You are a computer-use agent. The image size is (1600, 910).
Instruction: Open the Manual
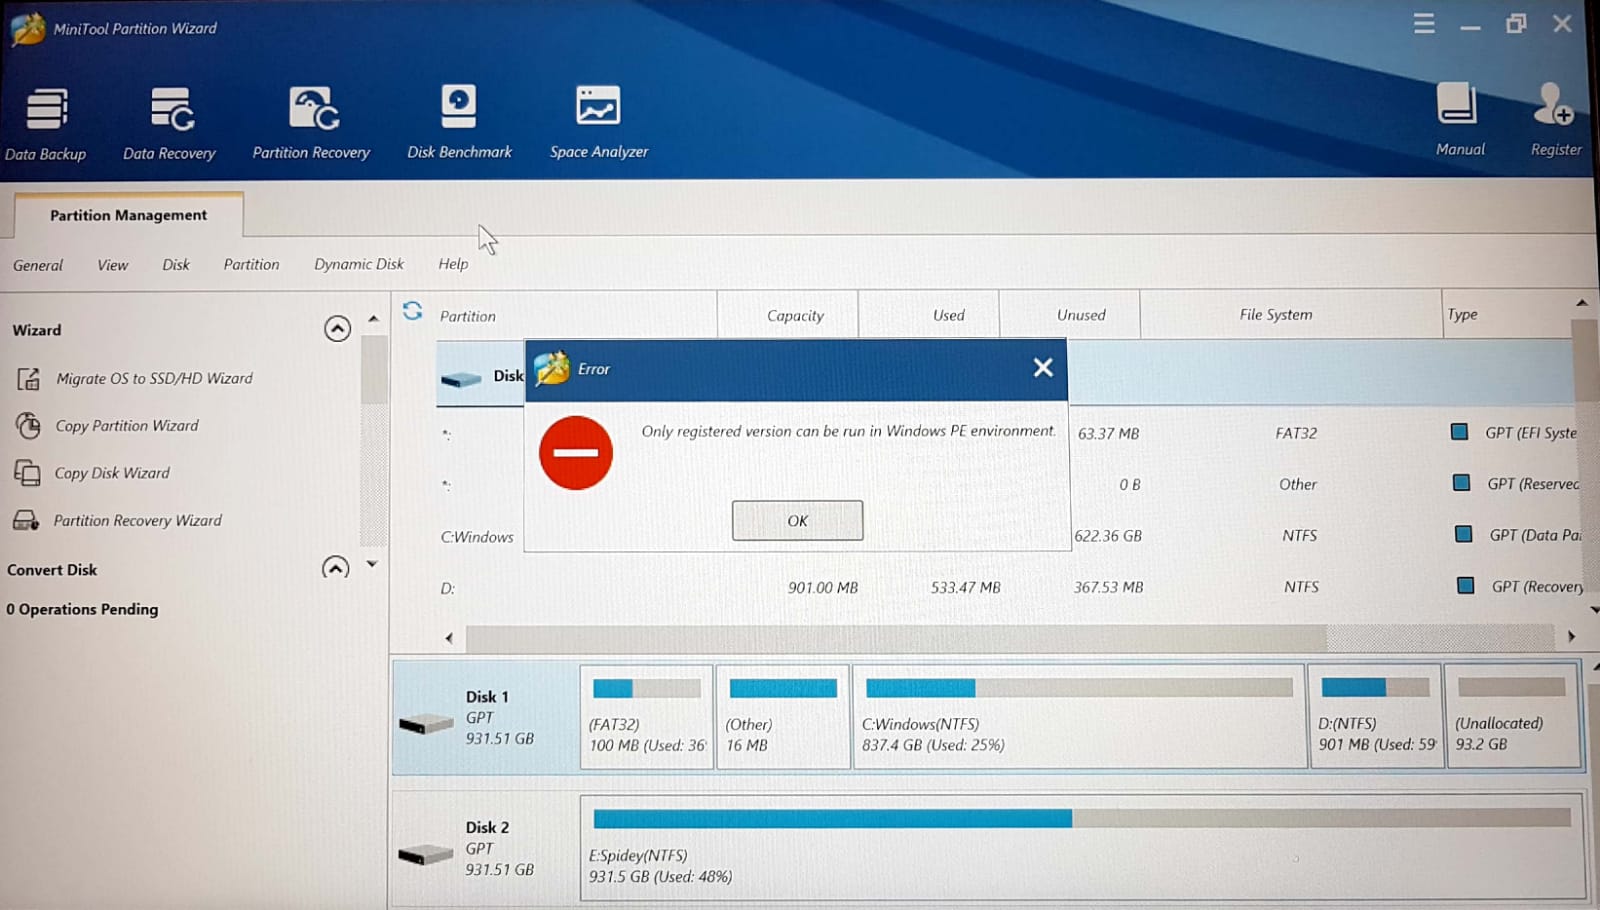[x=1460, y=120]
